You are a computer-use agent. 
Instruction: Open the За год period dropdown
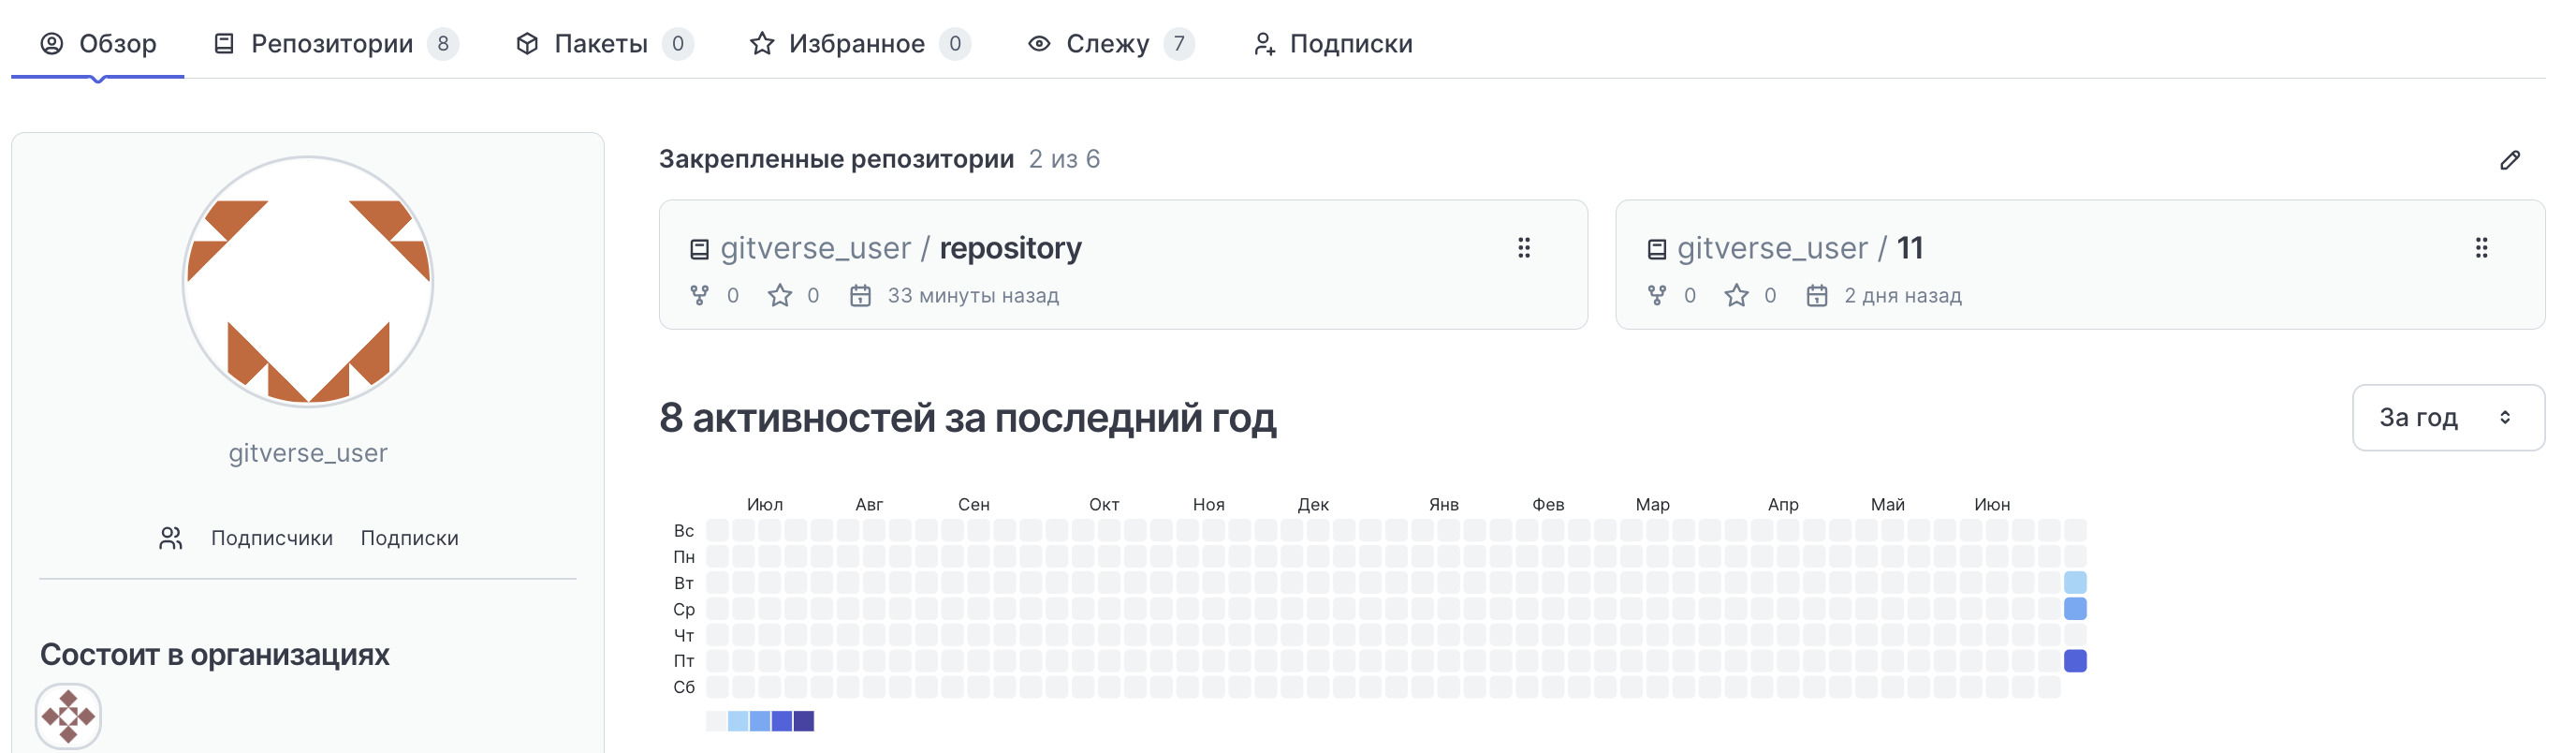[x=2447, y=418]
